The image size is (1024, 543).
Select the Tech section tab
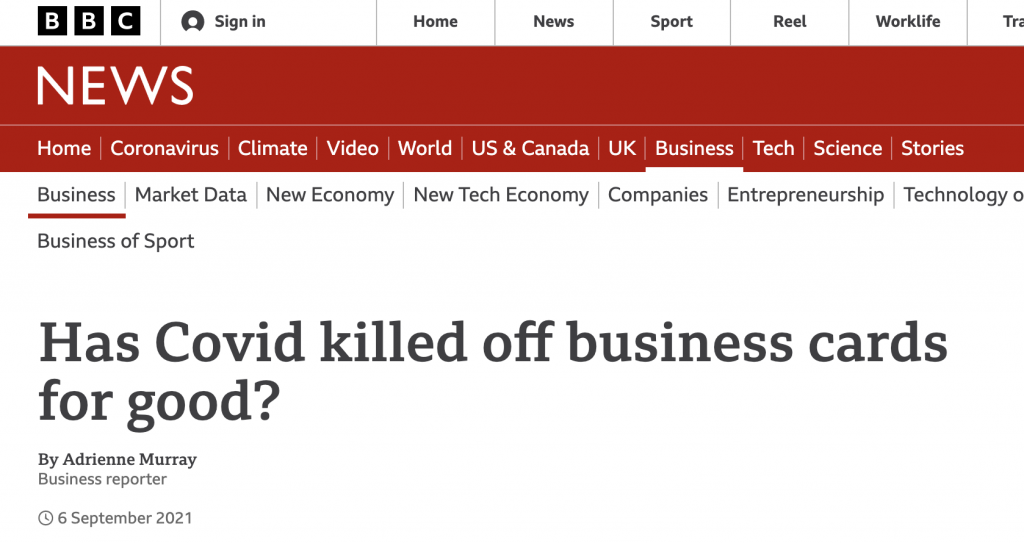(773, 148)
